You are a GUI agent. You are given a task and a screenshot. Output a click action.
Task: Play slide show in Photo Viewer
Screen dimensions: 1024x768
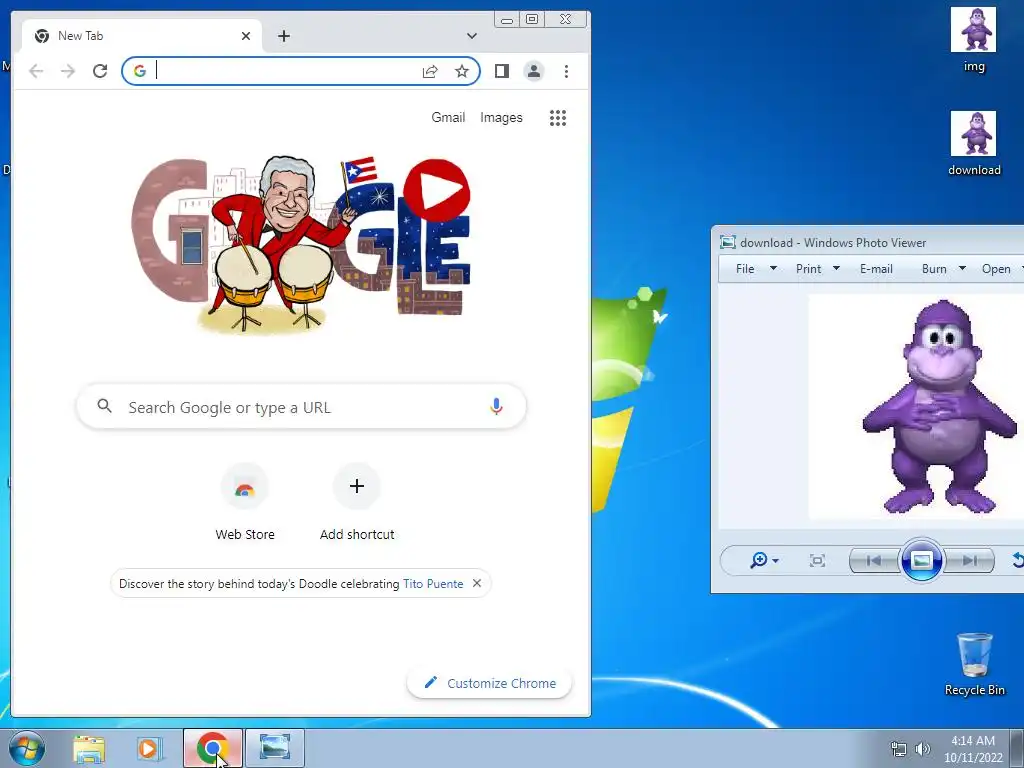click(921, 560)
